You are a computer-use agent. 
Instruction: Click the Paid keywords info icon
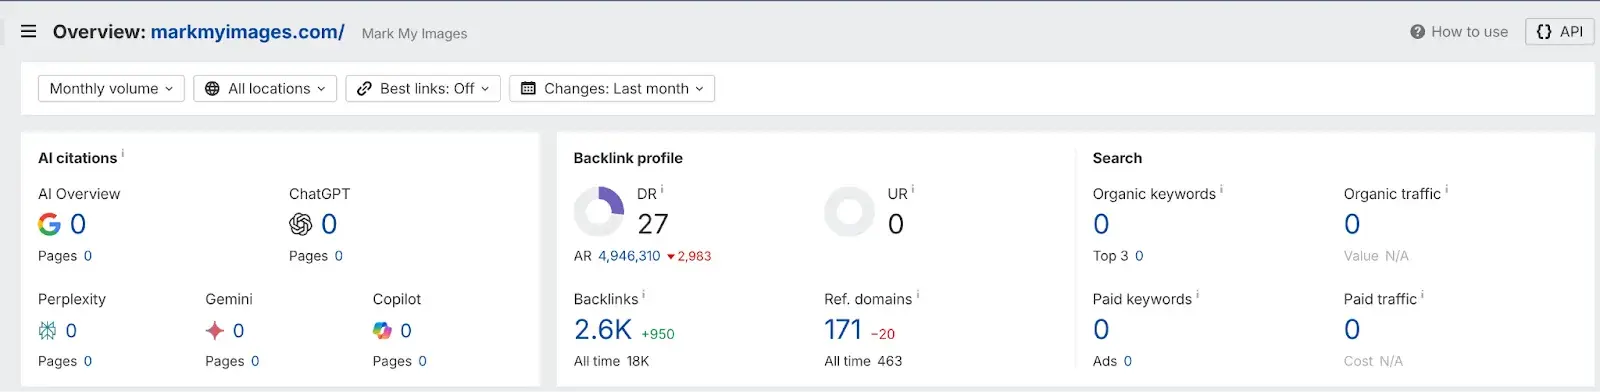[x=1197, y=295]
